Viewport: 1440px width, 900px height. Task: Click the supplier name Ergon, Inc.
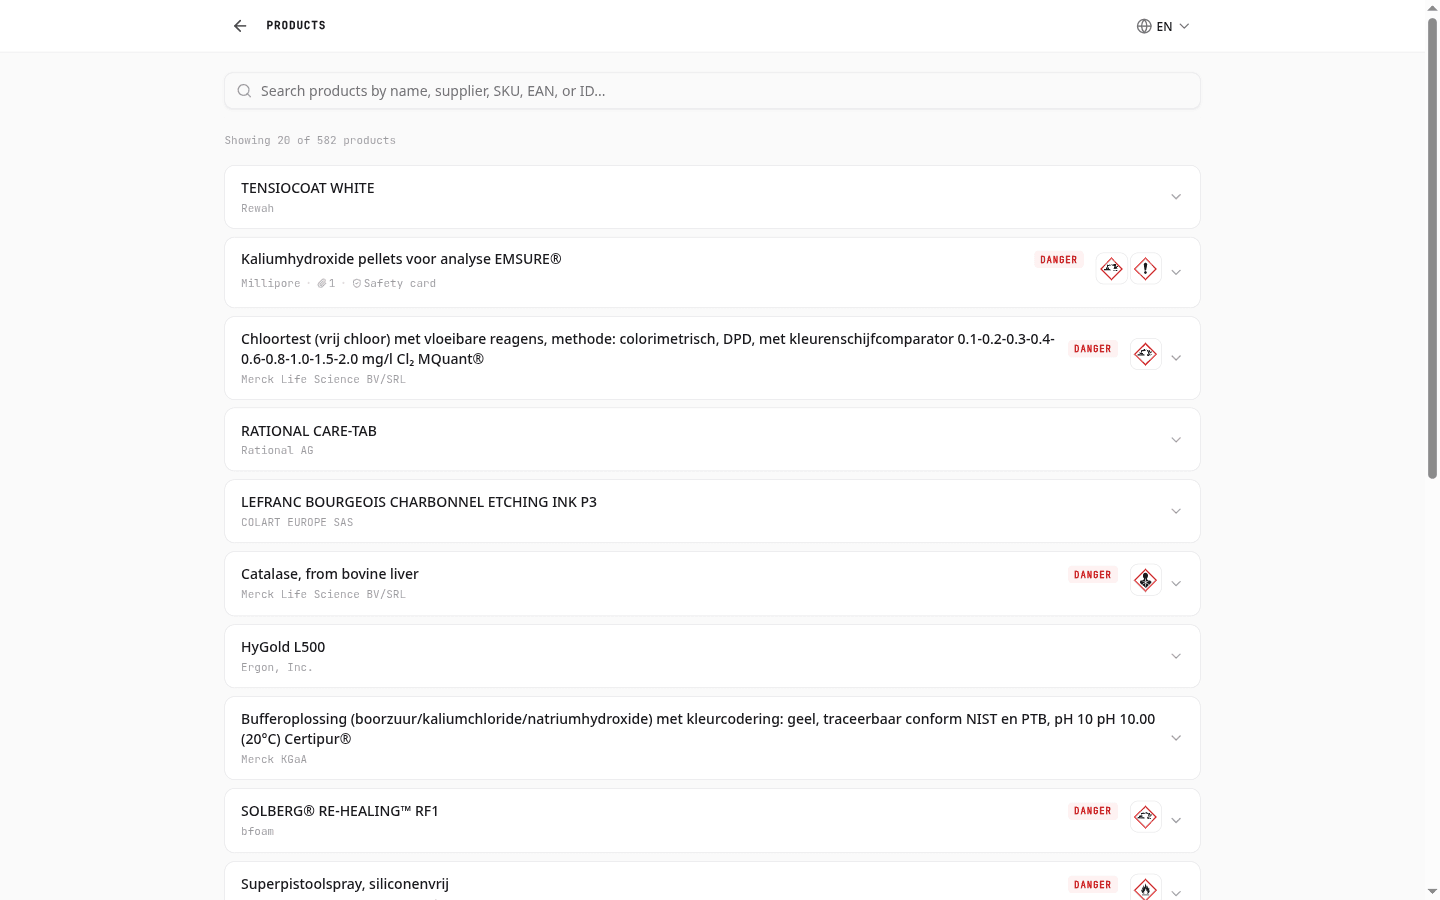coord(277,668)
